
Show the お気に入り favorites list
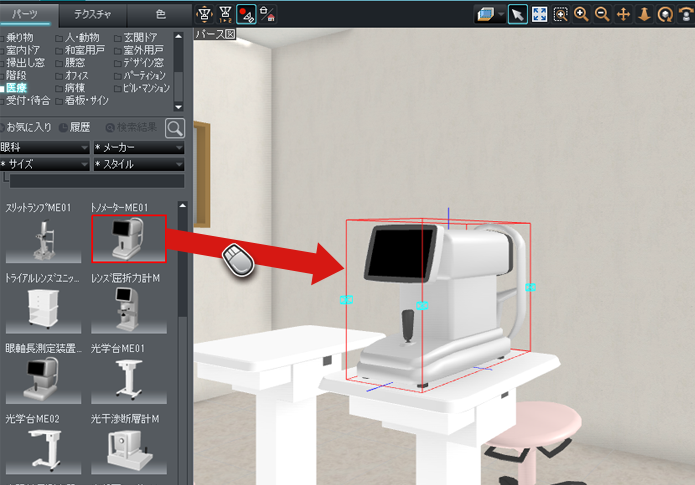point(27,128)
